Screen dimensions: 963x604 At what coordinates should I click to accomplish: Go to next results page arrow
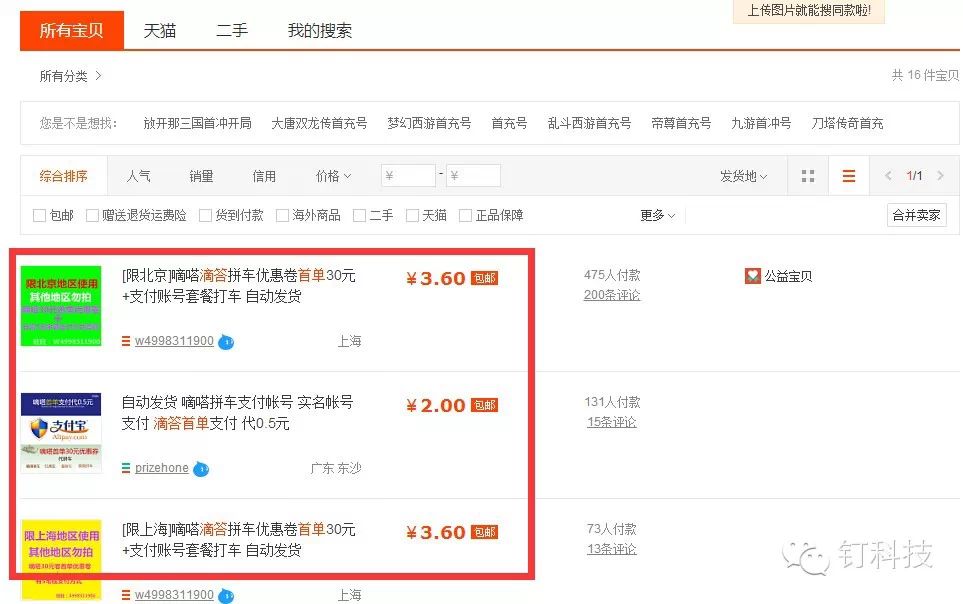(x=940, y=176)
